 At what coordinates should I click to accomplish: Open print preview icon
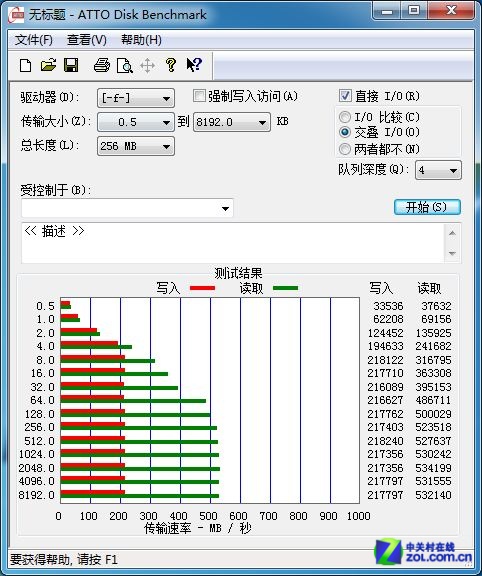tap(125, 66)
